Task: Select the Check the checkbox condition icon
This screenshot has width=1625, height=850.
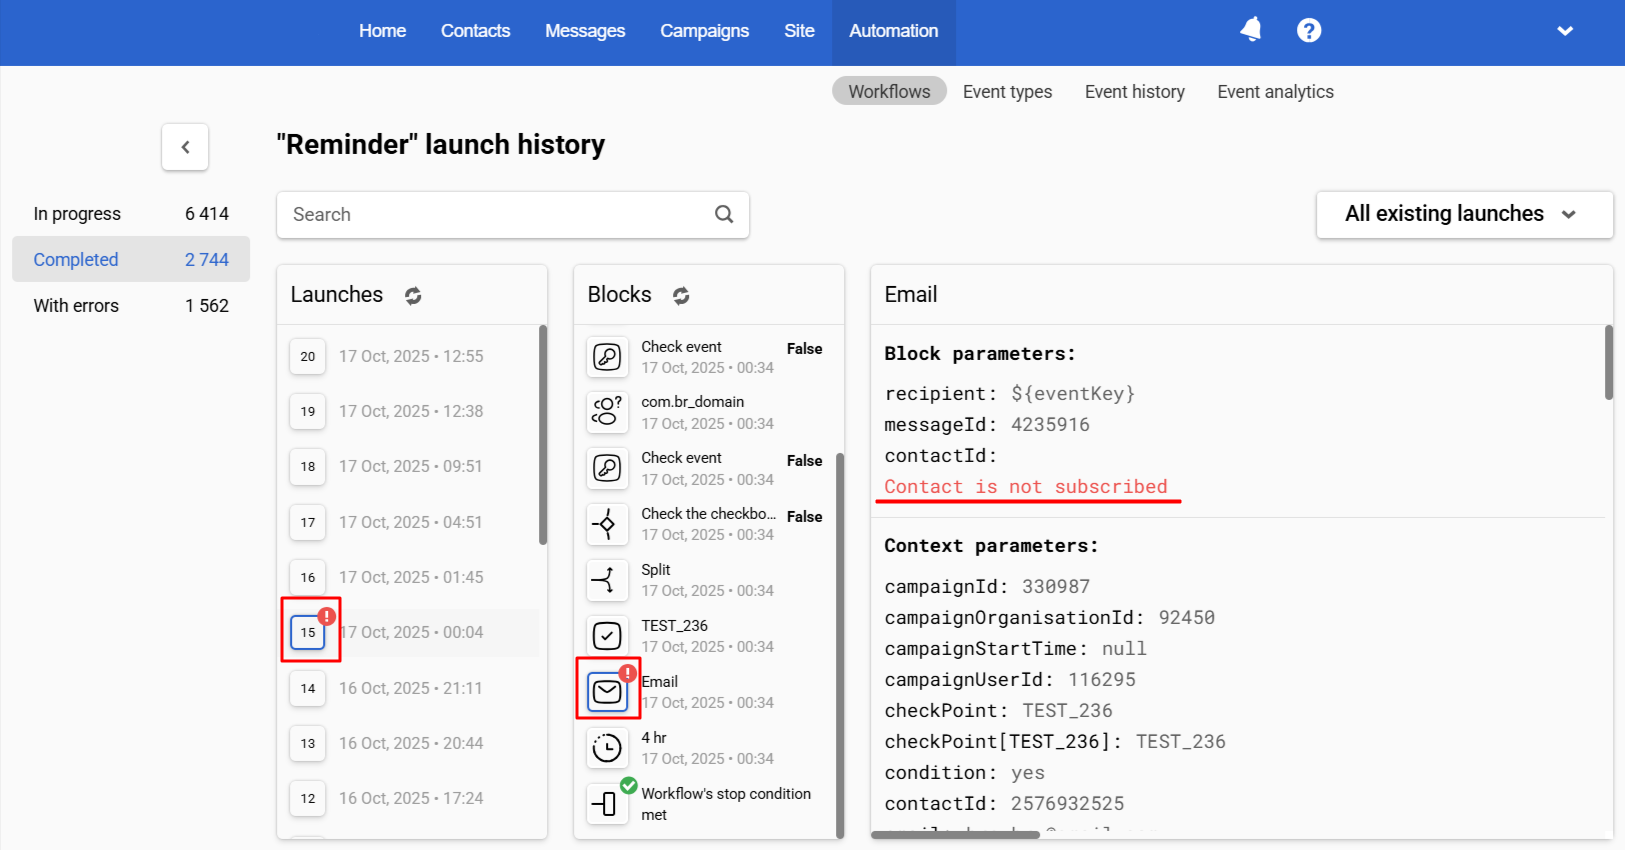Action: [607, 524]
